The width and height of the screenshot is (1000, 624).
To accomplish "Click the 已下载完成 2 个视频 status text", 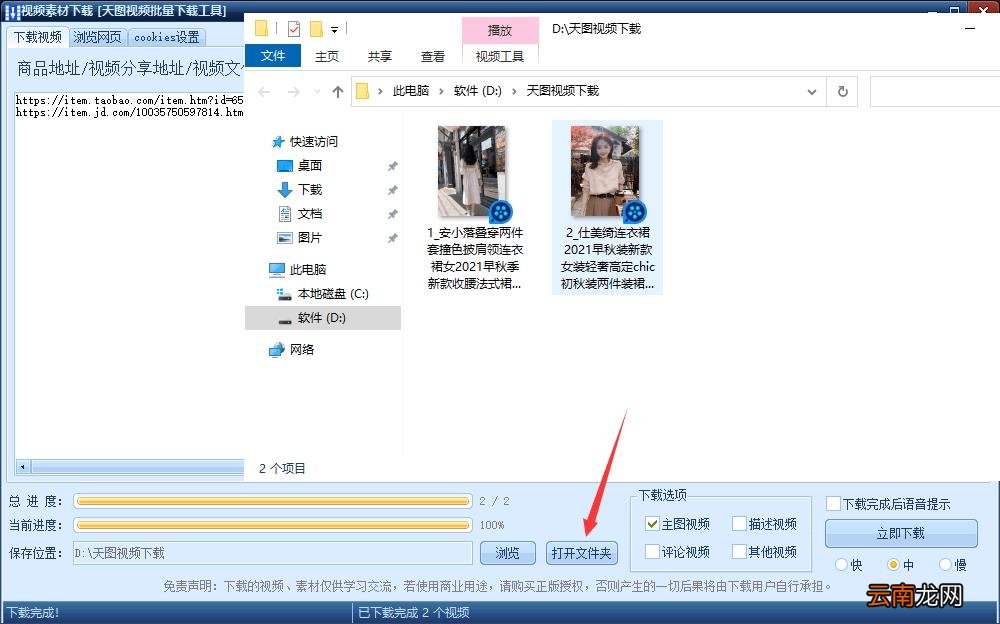I will tap(414, 613).
